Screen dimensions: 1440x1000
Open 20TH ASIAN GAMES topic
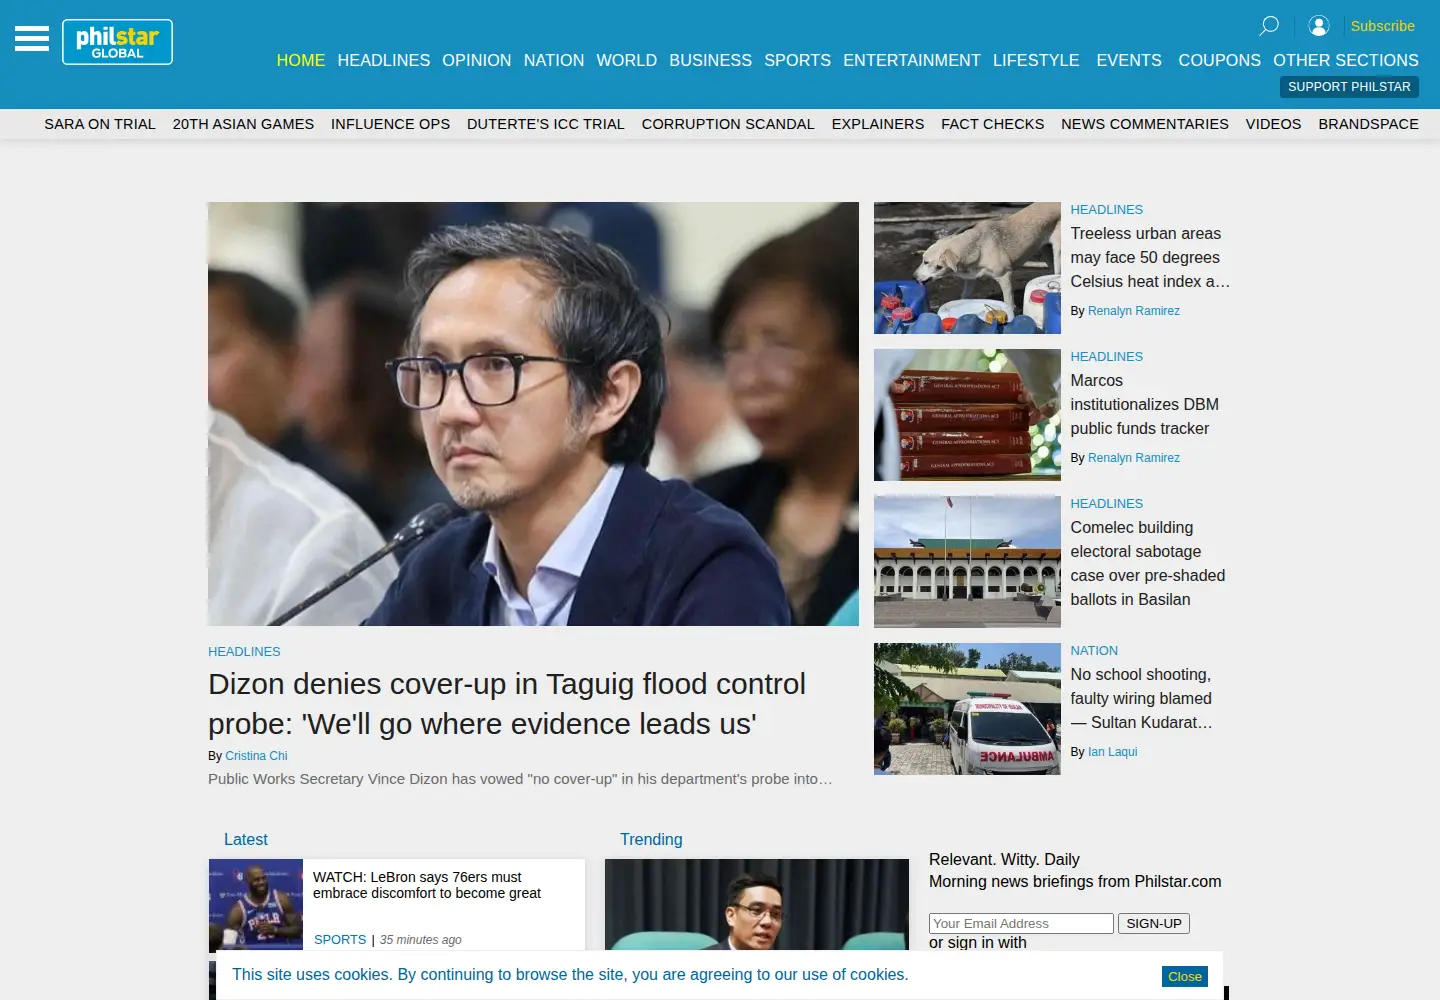point(243,124)
